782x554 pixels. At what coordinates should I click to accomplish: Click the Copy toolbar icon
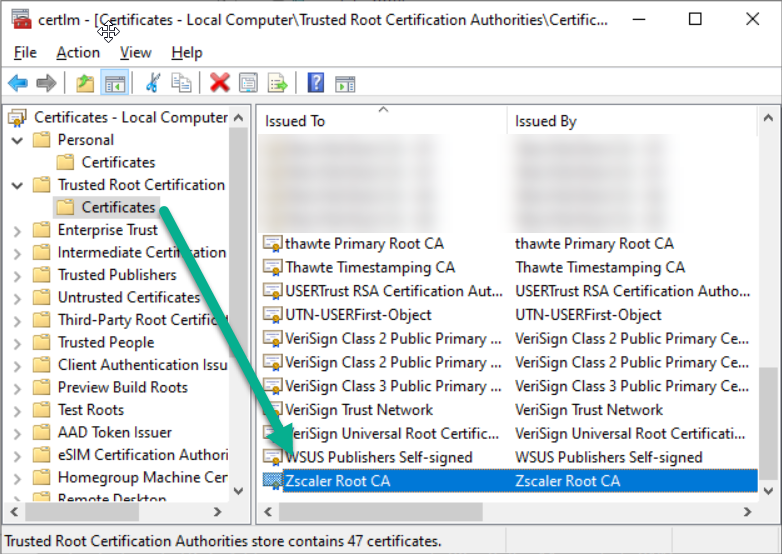coord(181,83)
